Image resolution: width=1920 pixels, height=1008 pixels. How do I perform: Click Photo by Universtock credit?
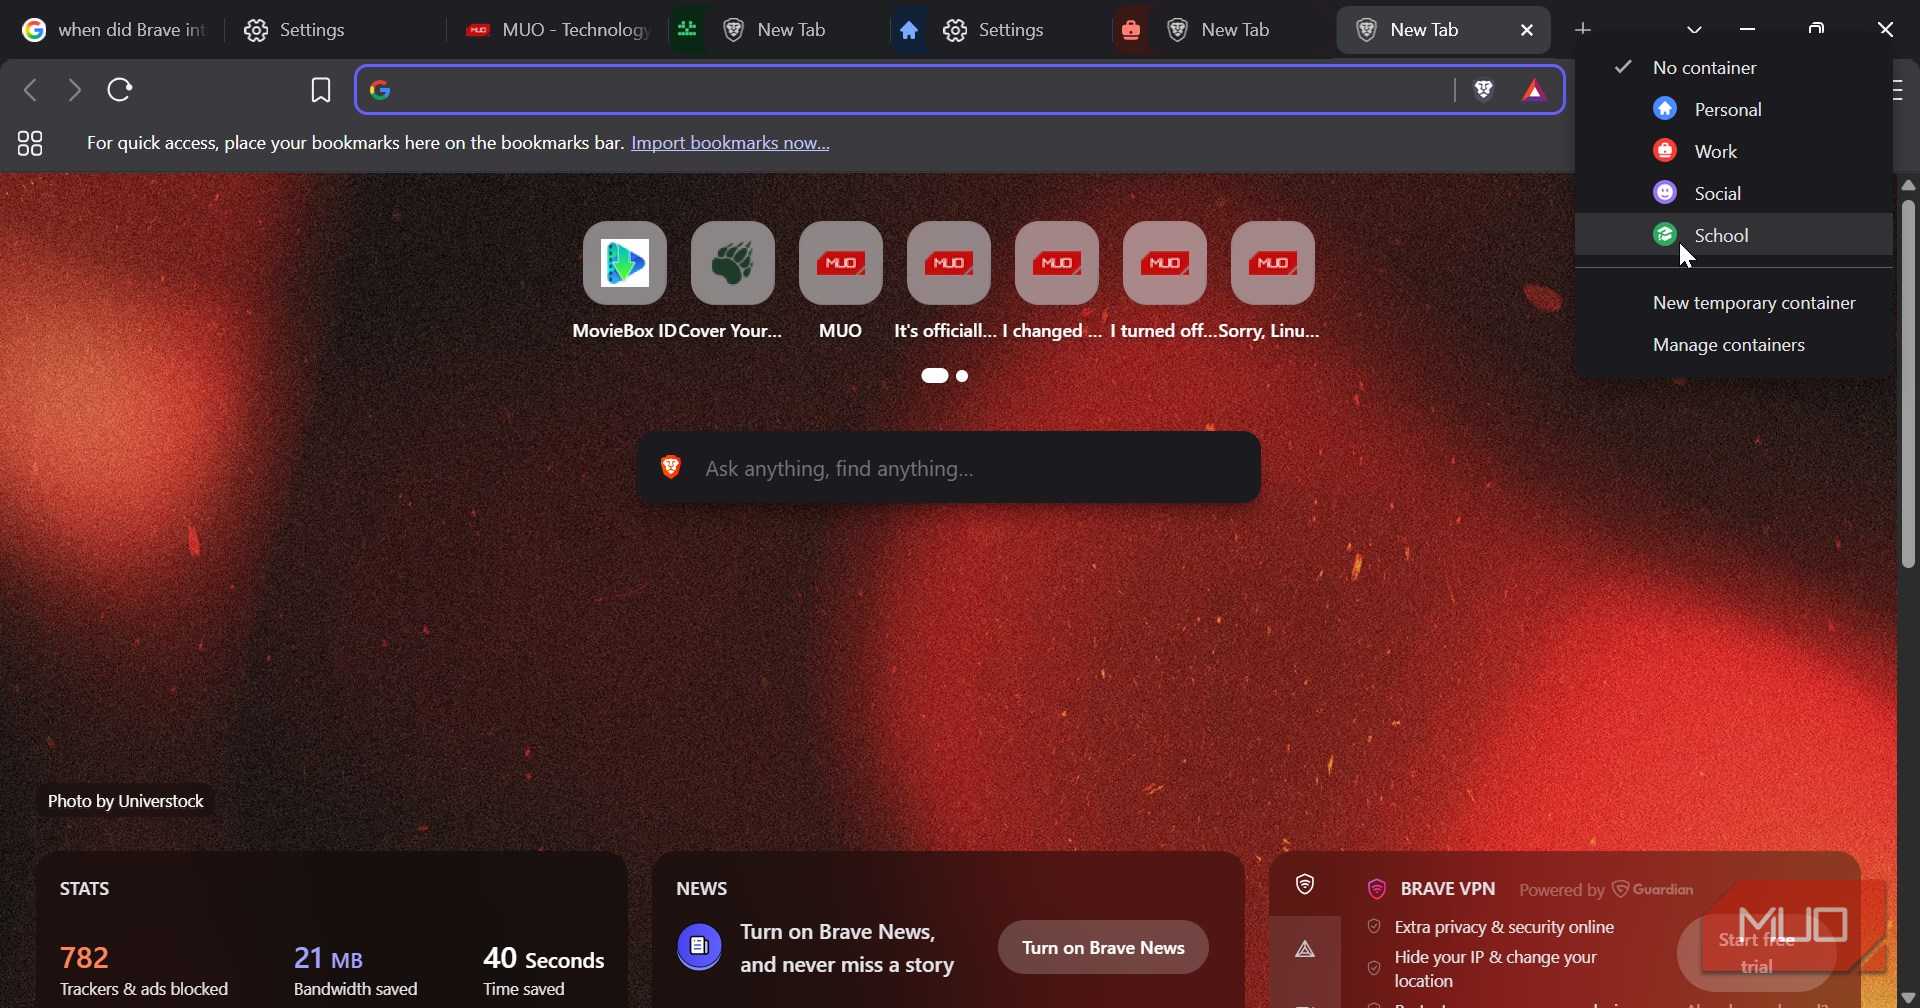(126, 802)
